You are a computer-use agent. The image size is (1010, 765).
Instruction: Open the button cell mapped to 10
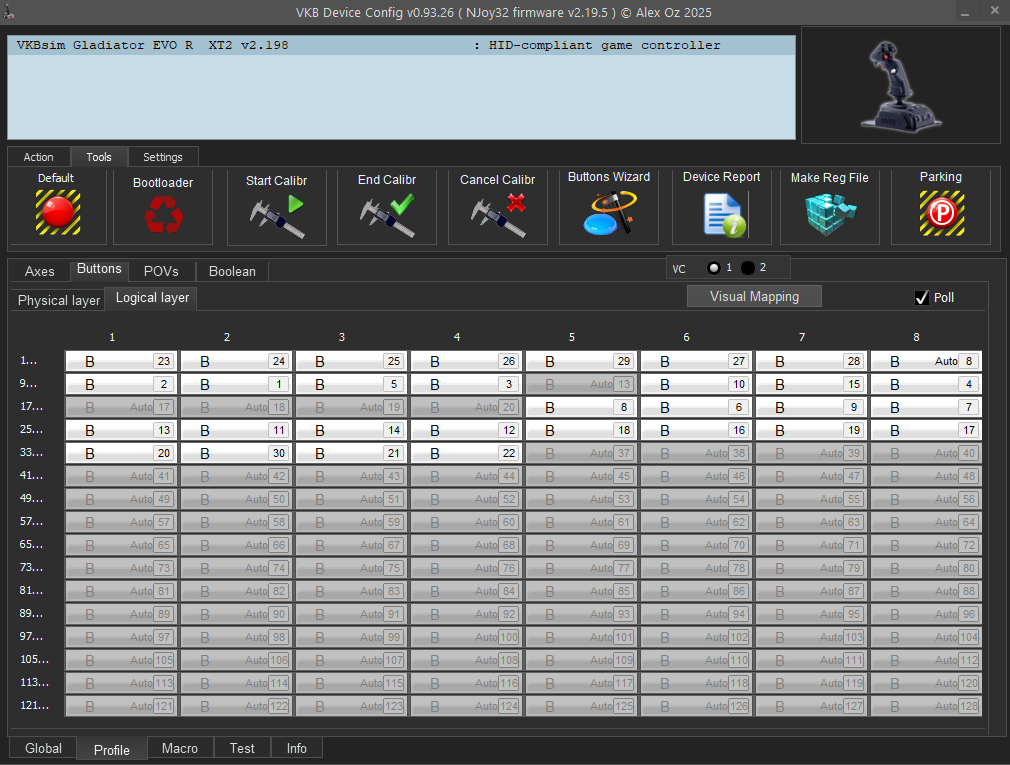(x=696, y=384)
